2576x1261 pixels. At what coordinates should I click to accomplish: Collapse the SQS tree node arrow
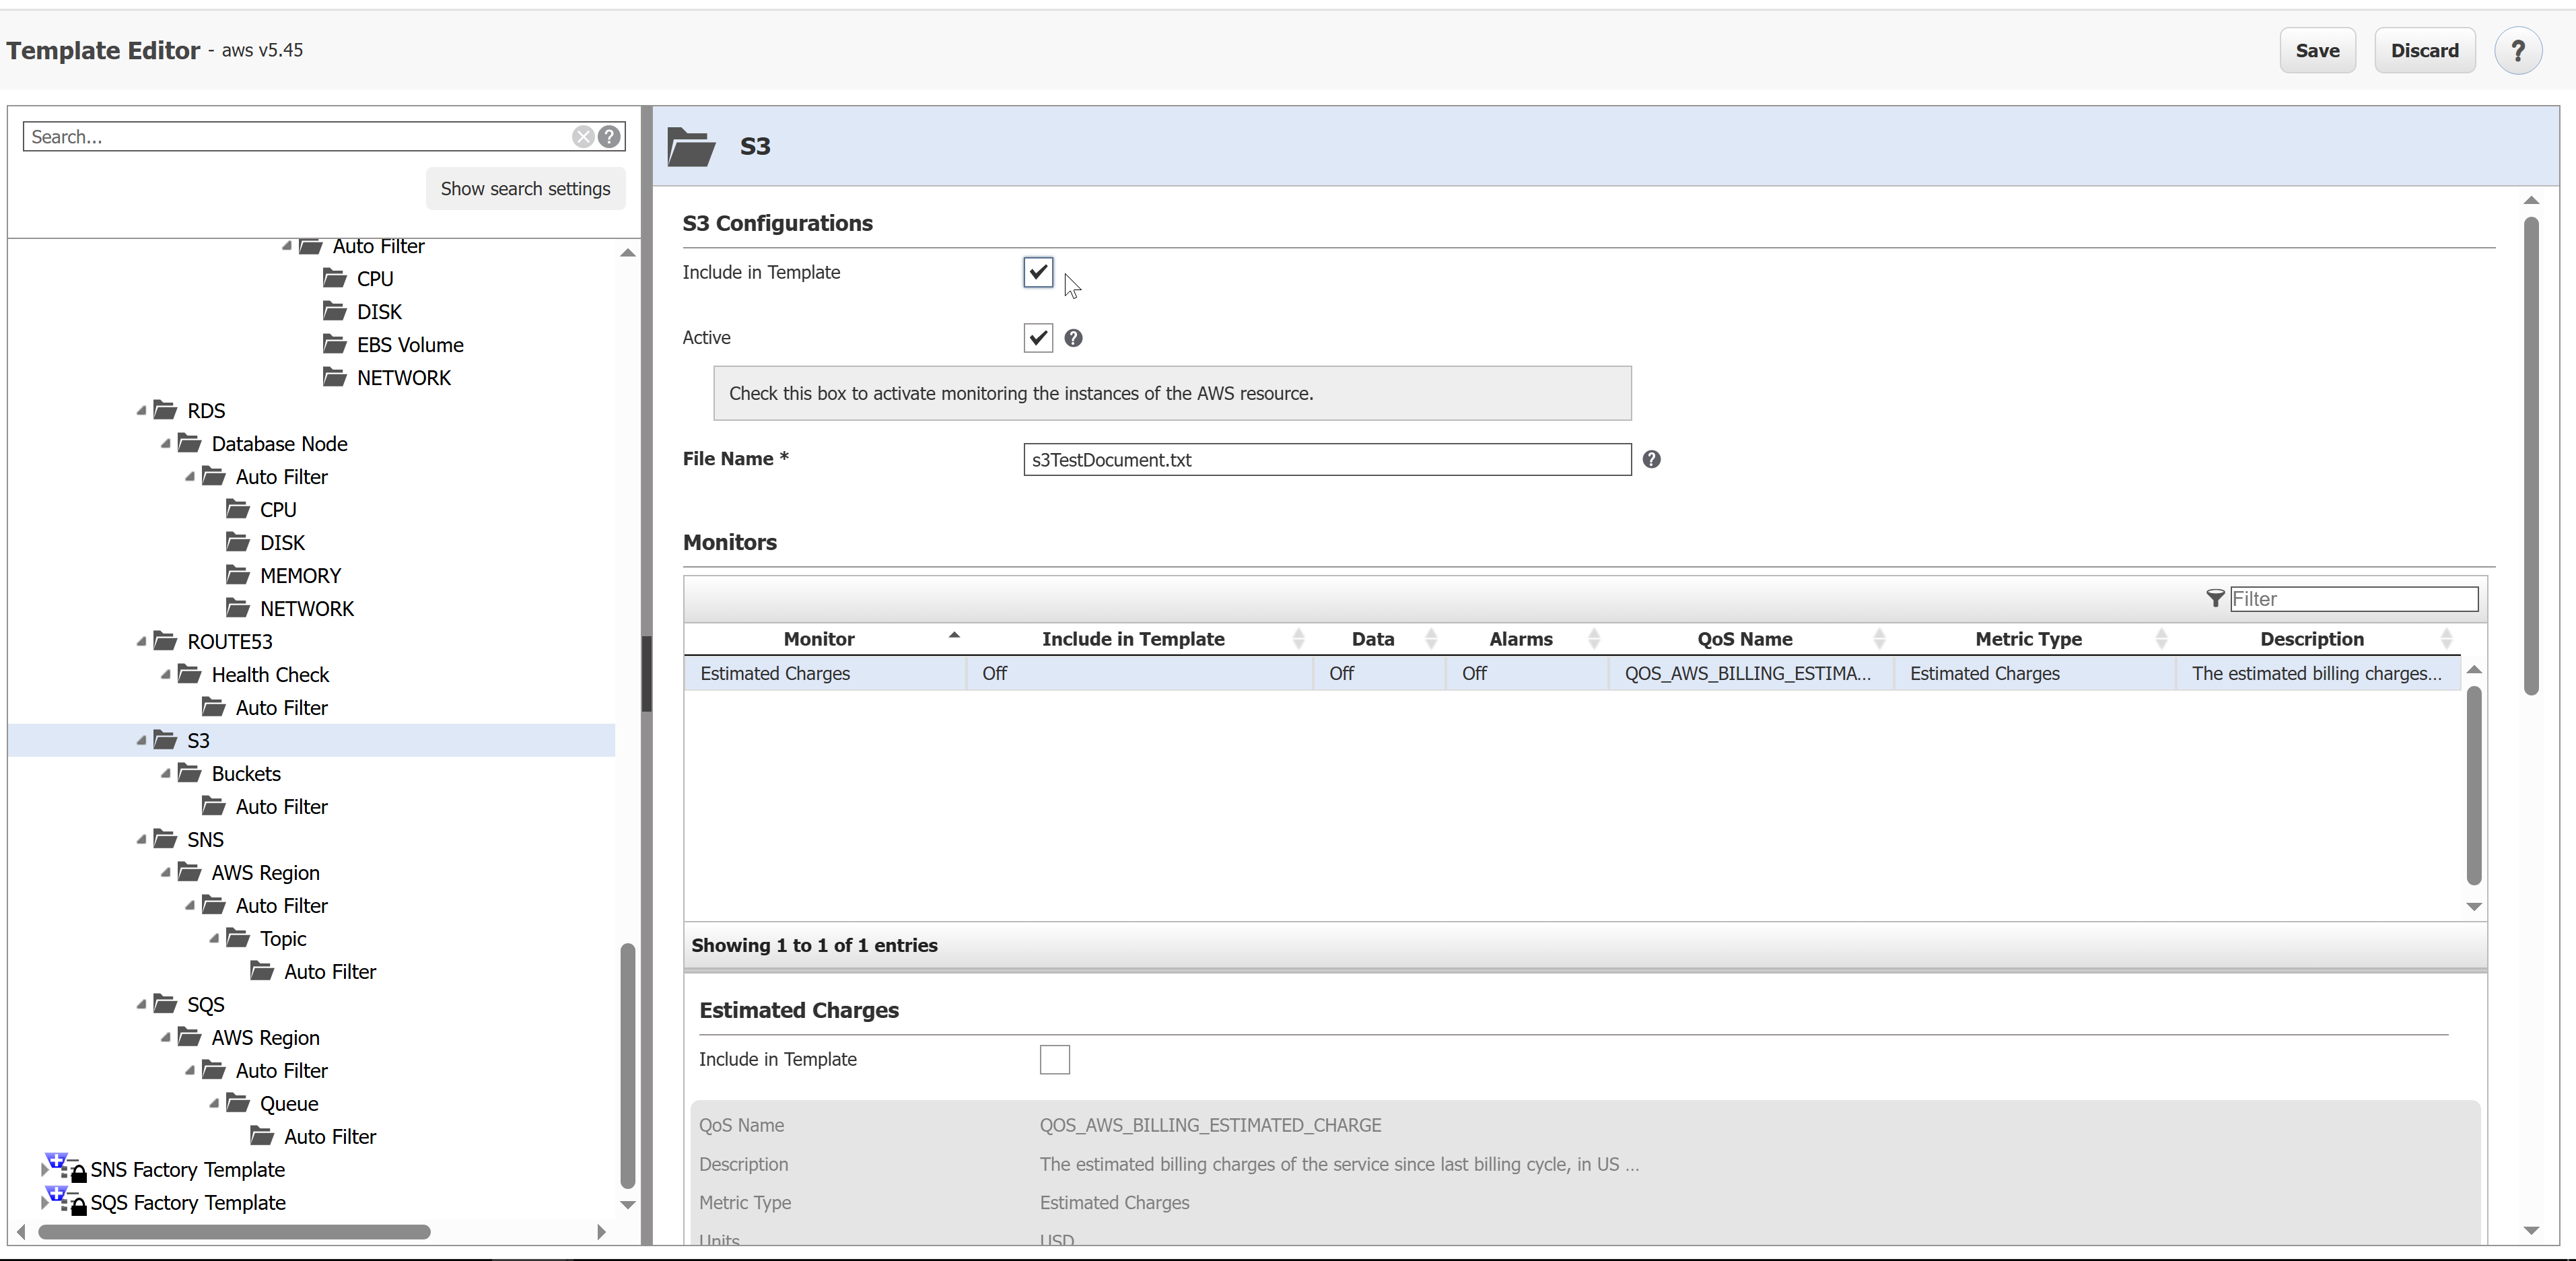141,1004
